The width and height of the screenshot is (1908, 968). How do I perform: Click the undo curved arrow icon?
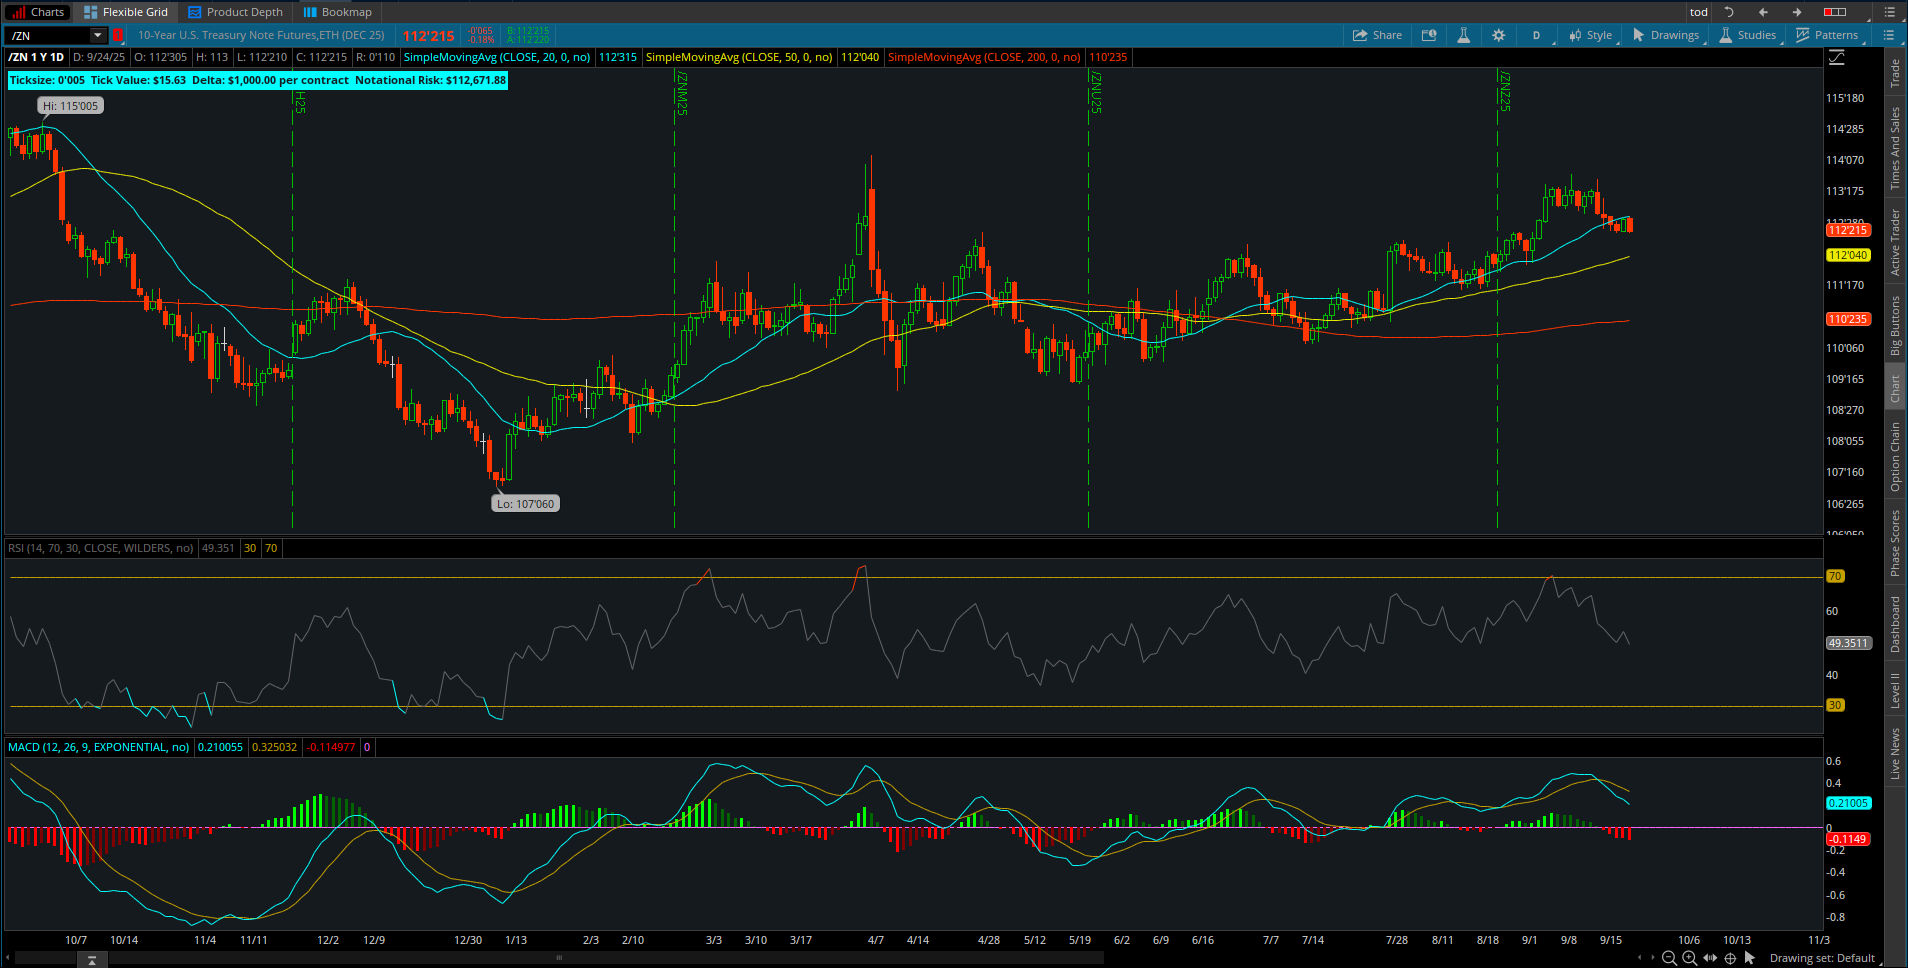pyautogui.click(x=1729, y=12)
